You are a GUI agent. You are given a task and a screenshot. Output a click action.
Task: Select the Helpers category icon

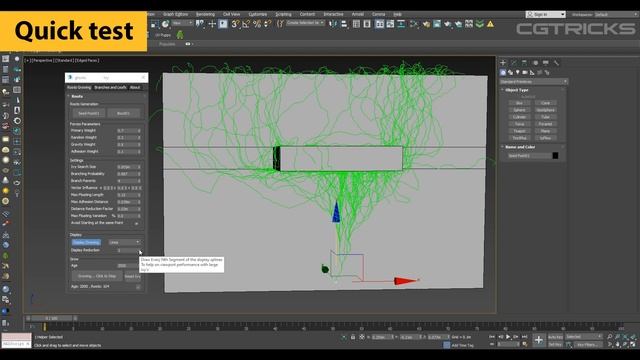pyautogui.click(x=532, y=72)
